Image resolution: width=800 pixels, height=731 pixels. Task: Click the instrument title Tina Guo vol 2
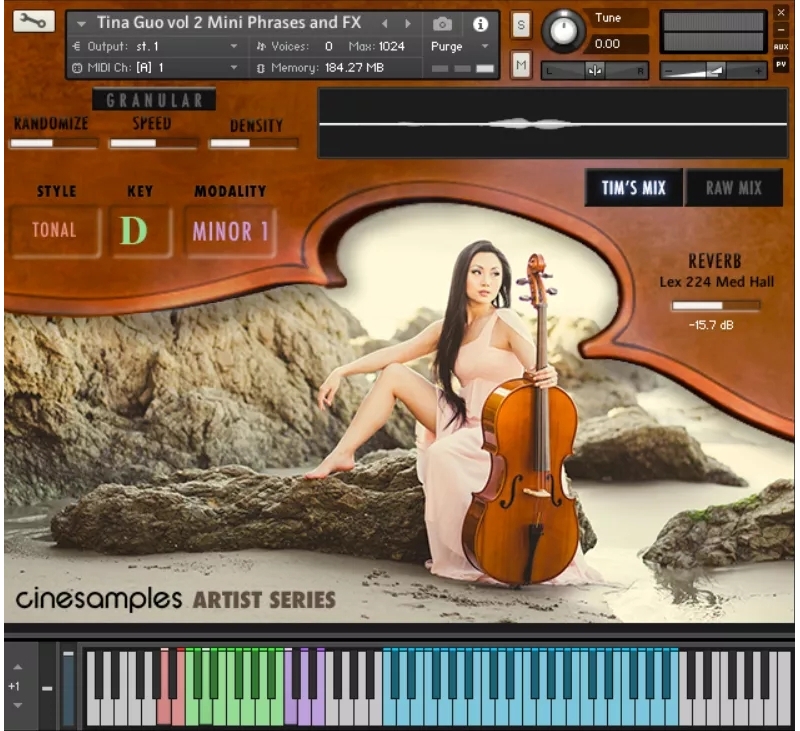coord(229,22)
